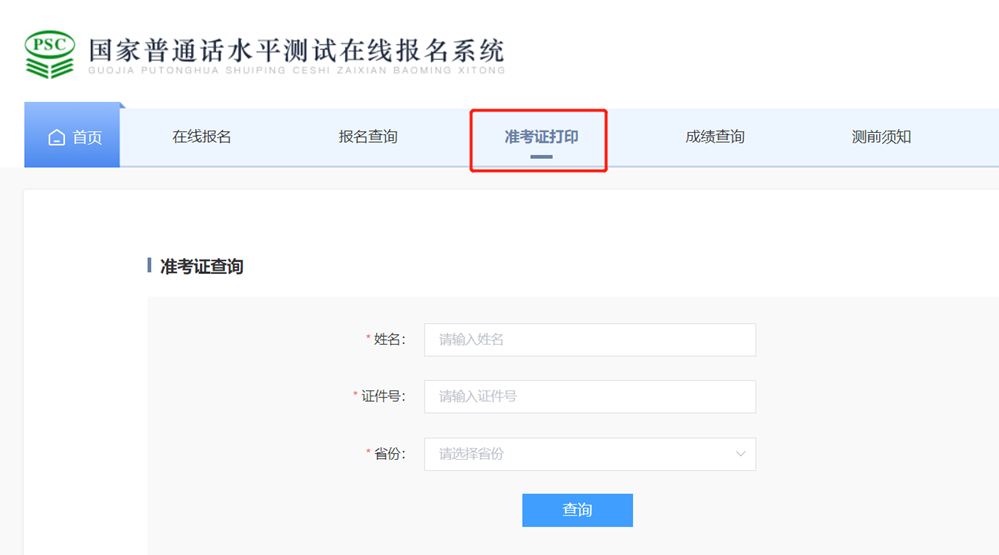Click the pinyin subtitle under the site title
This screenshot has width=999, height=555.
[296, 71]
